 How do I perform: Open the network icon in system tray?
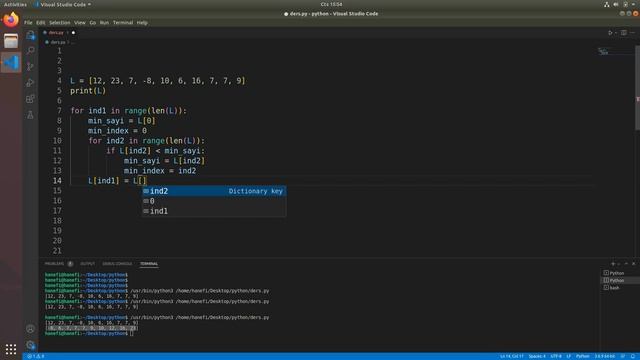[x=607, y=4]
